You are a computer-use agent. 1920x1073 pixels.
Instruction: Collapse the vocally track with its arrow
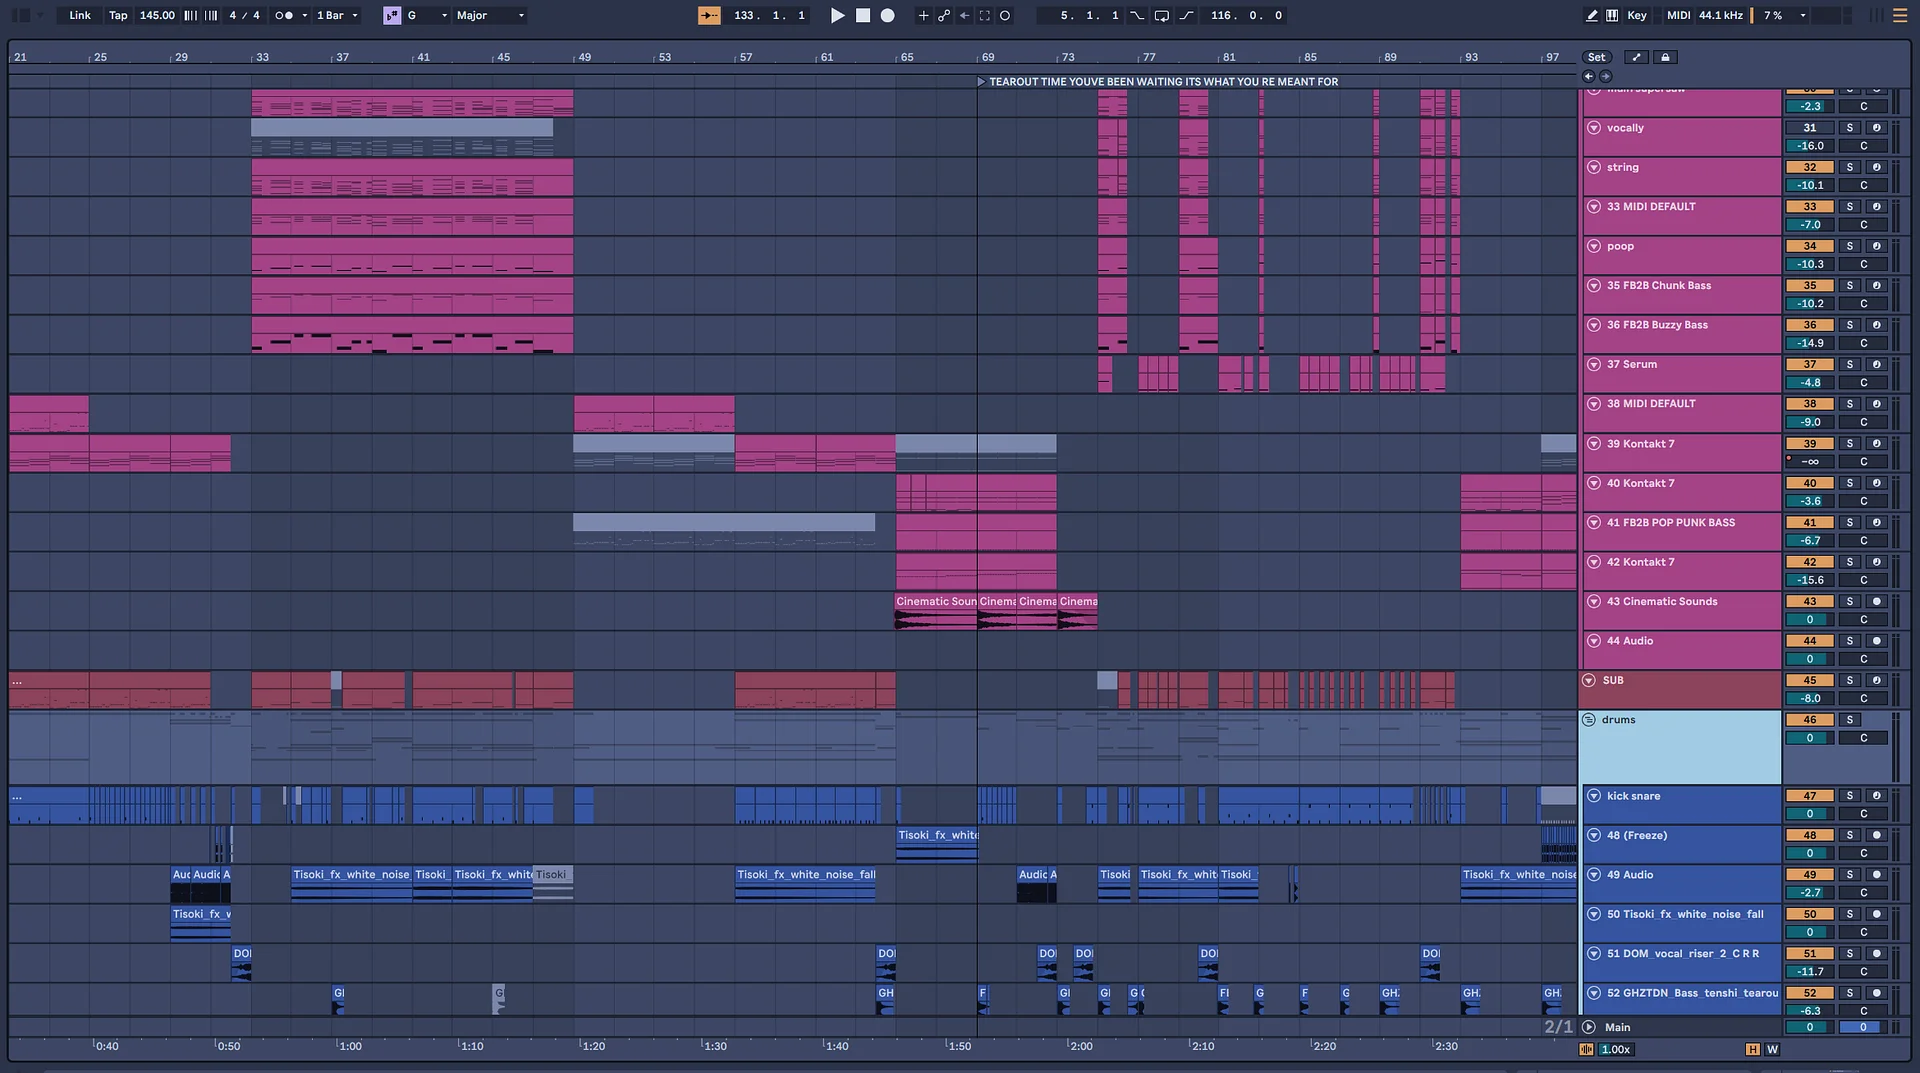1594,128
